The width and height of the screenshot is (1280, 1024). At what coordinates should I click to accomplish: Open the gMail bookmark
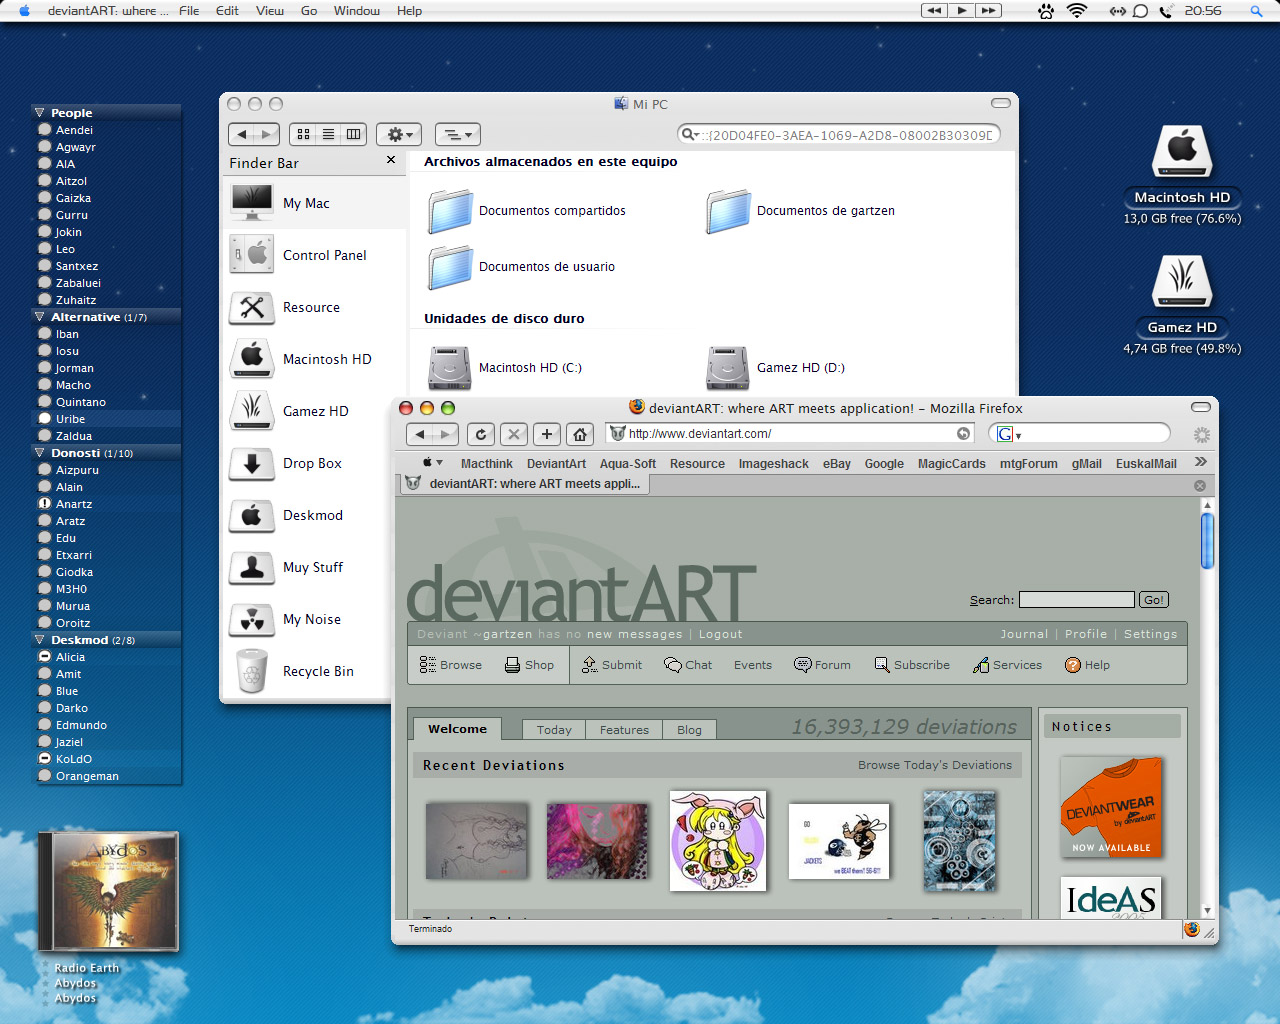[x=1086, y=464]
